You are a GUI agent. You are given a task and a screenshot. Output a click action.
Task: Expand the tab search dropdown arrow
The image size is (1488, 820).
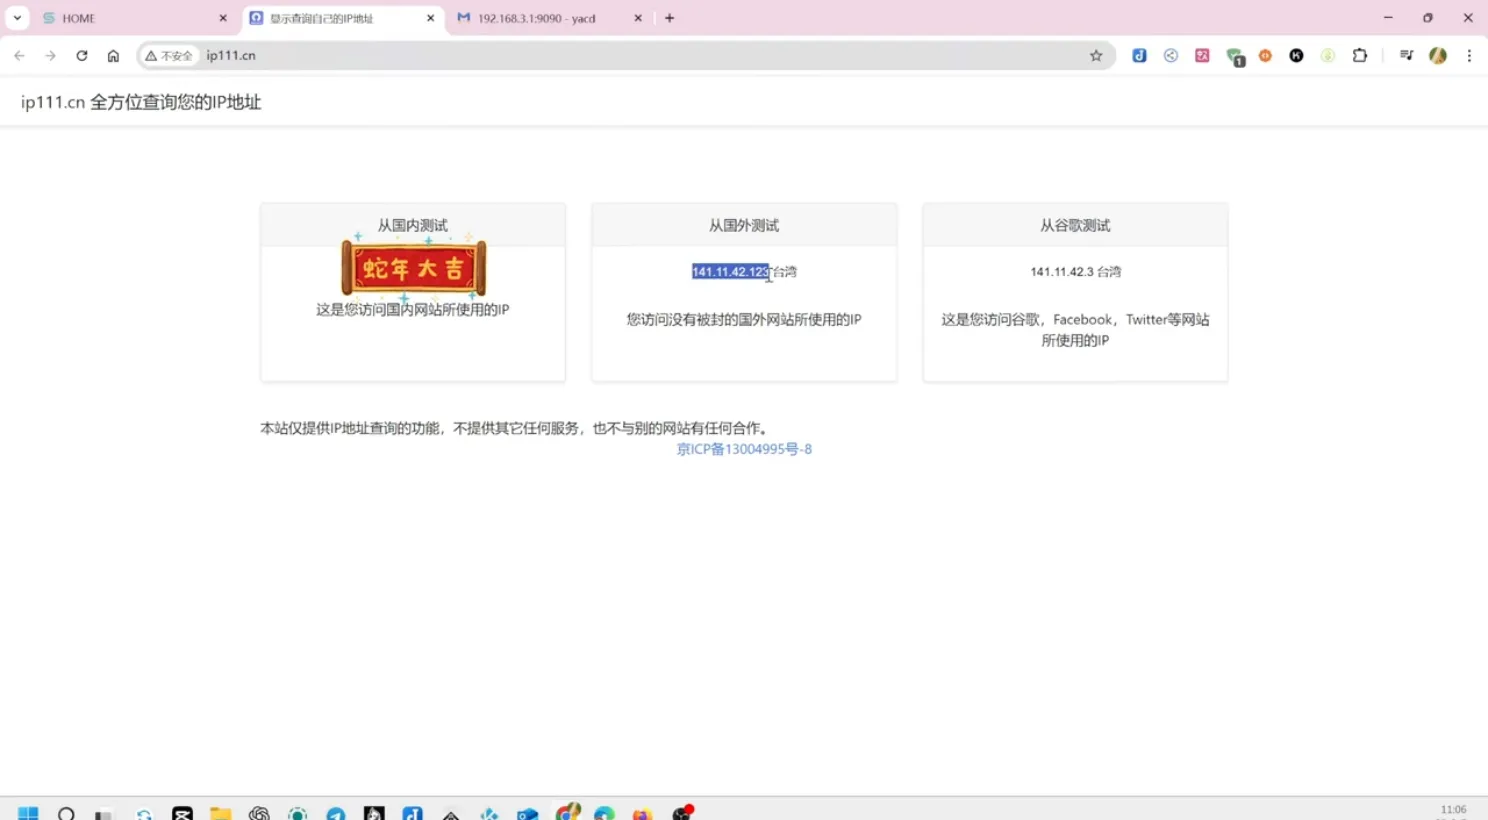pyautogui.click(x=17, y=18)
